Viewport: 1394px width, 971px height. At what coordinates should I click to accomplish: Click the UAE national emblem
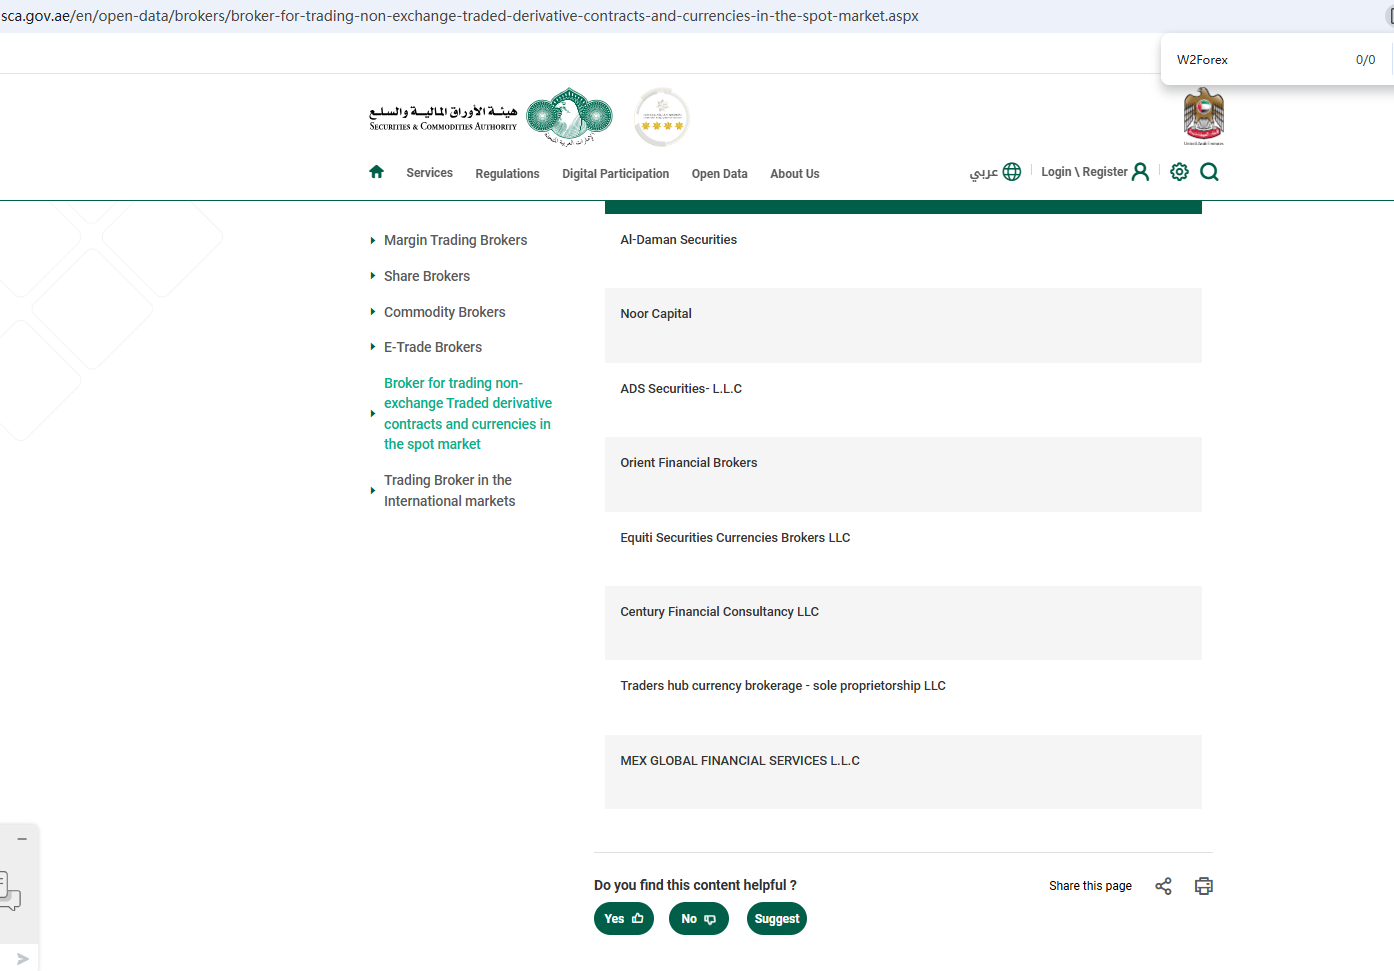(x=1203, y=116)
